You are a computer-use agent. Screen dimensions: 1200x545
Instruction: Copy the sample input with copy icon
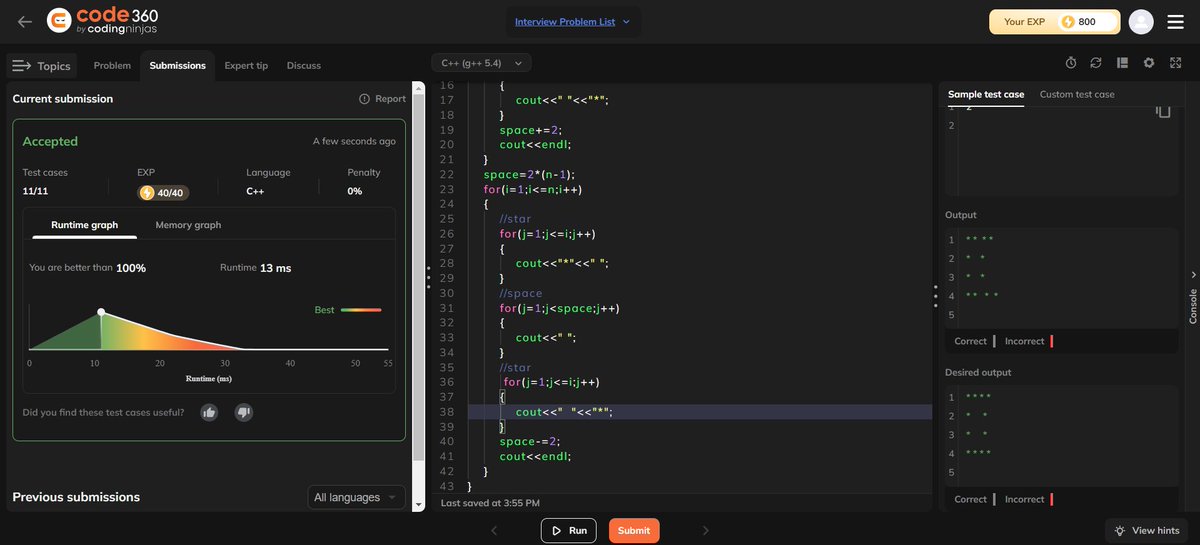pos(1162,110)
